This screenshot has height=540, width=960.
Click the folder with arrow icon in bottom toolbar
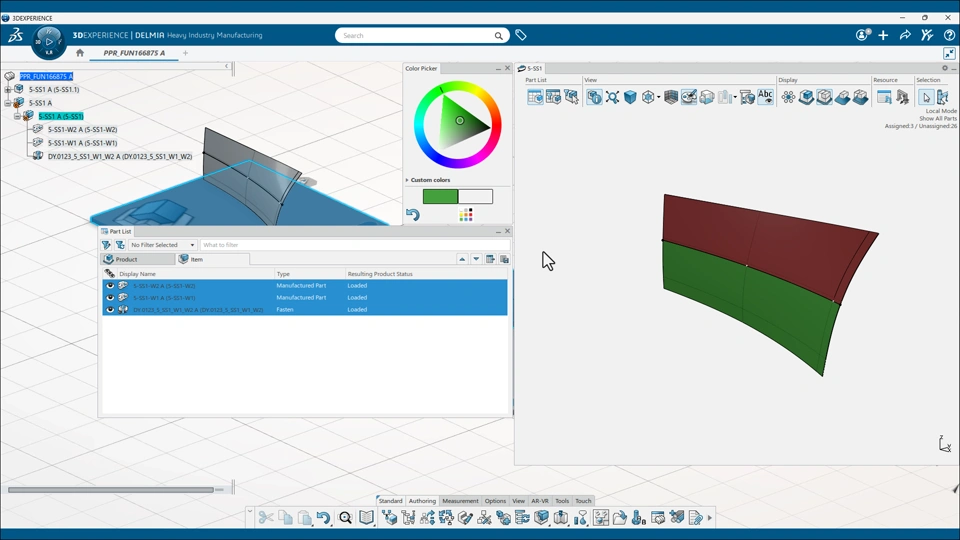coord(620,518)
